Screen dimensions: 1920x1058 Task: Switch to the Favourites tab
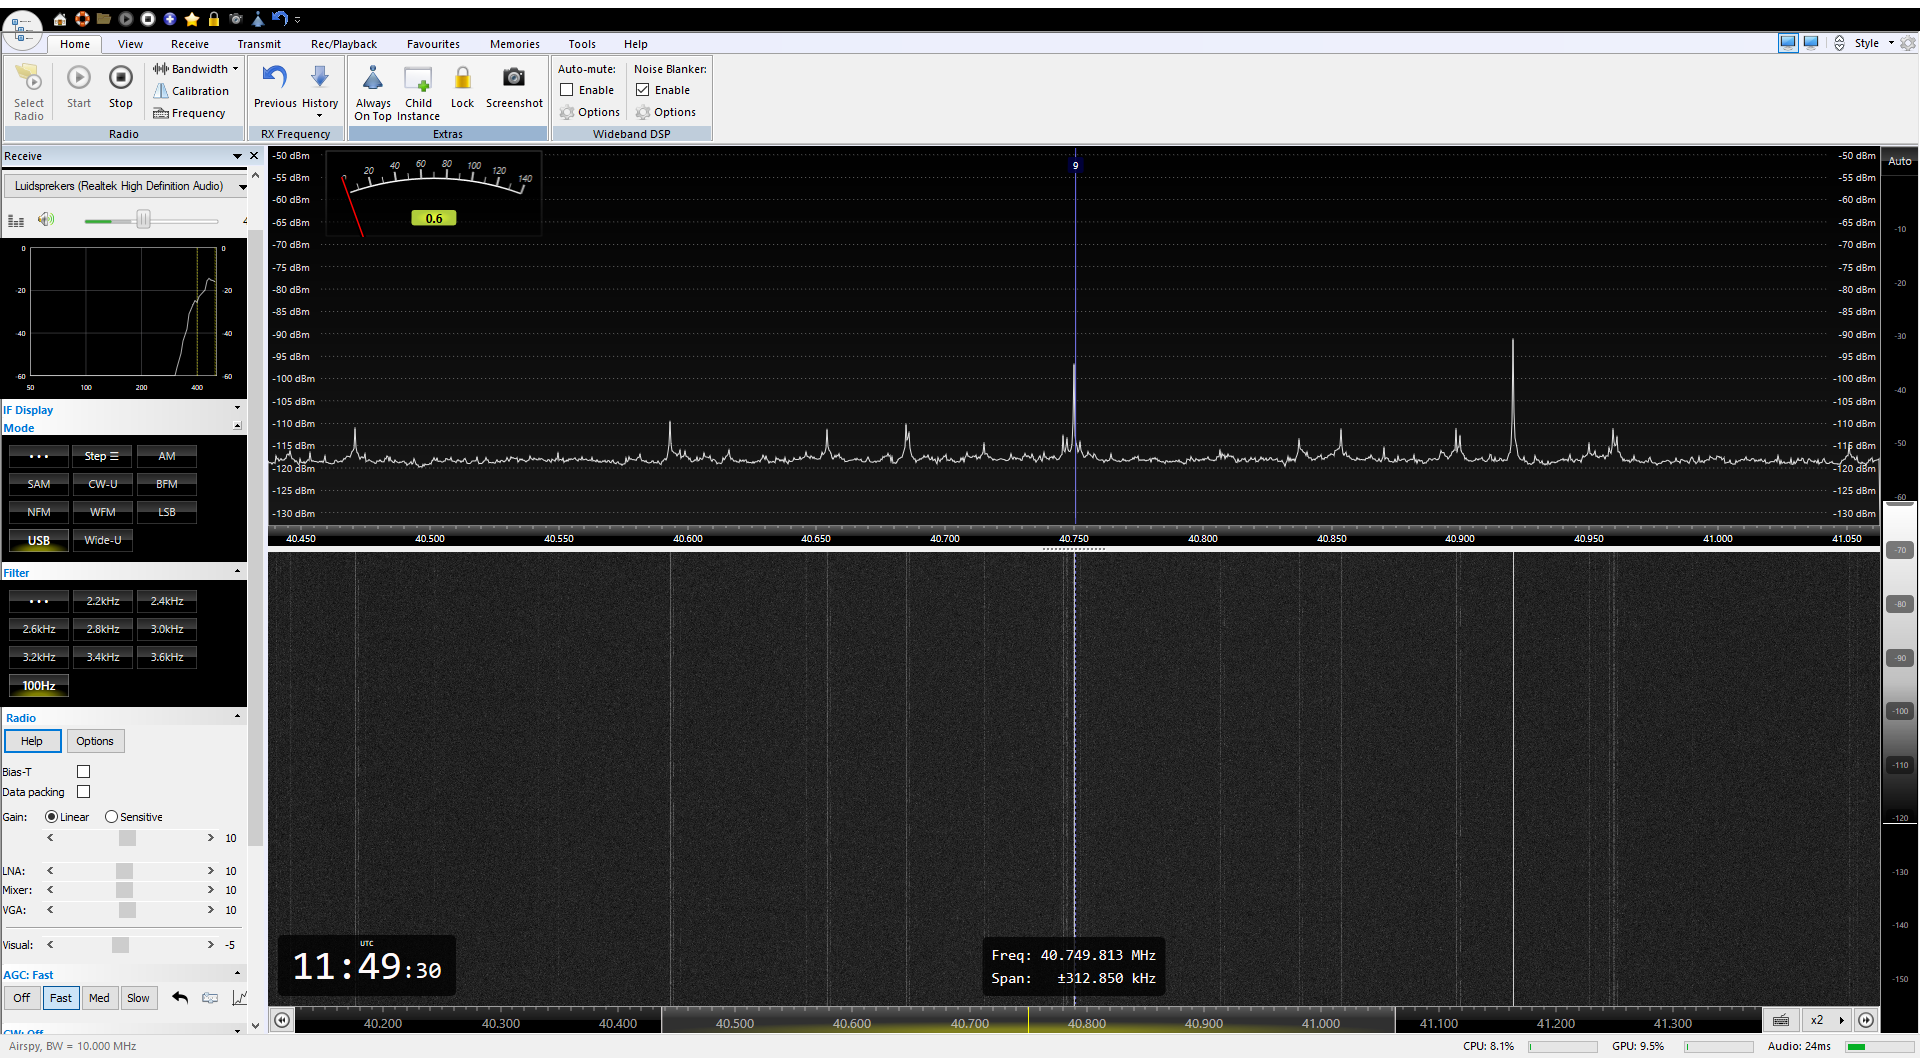point(433,44)
